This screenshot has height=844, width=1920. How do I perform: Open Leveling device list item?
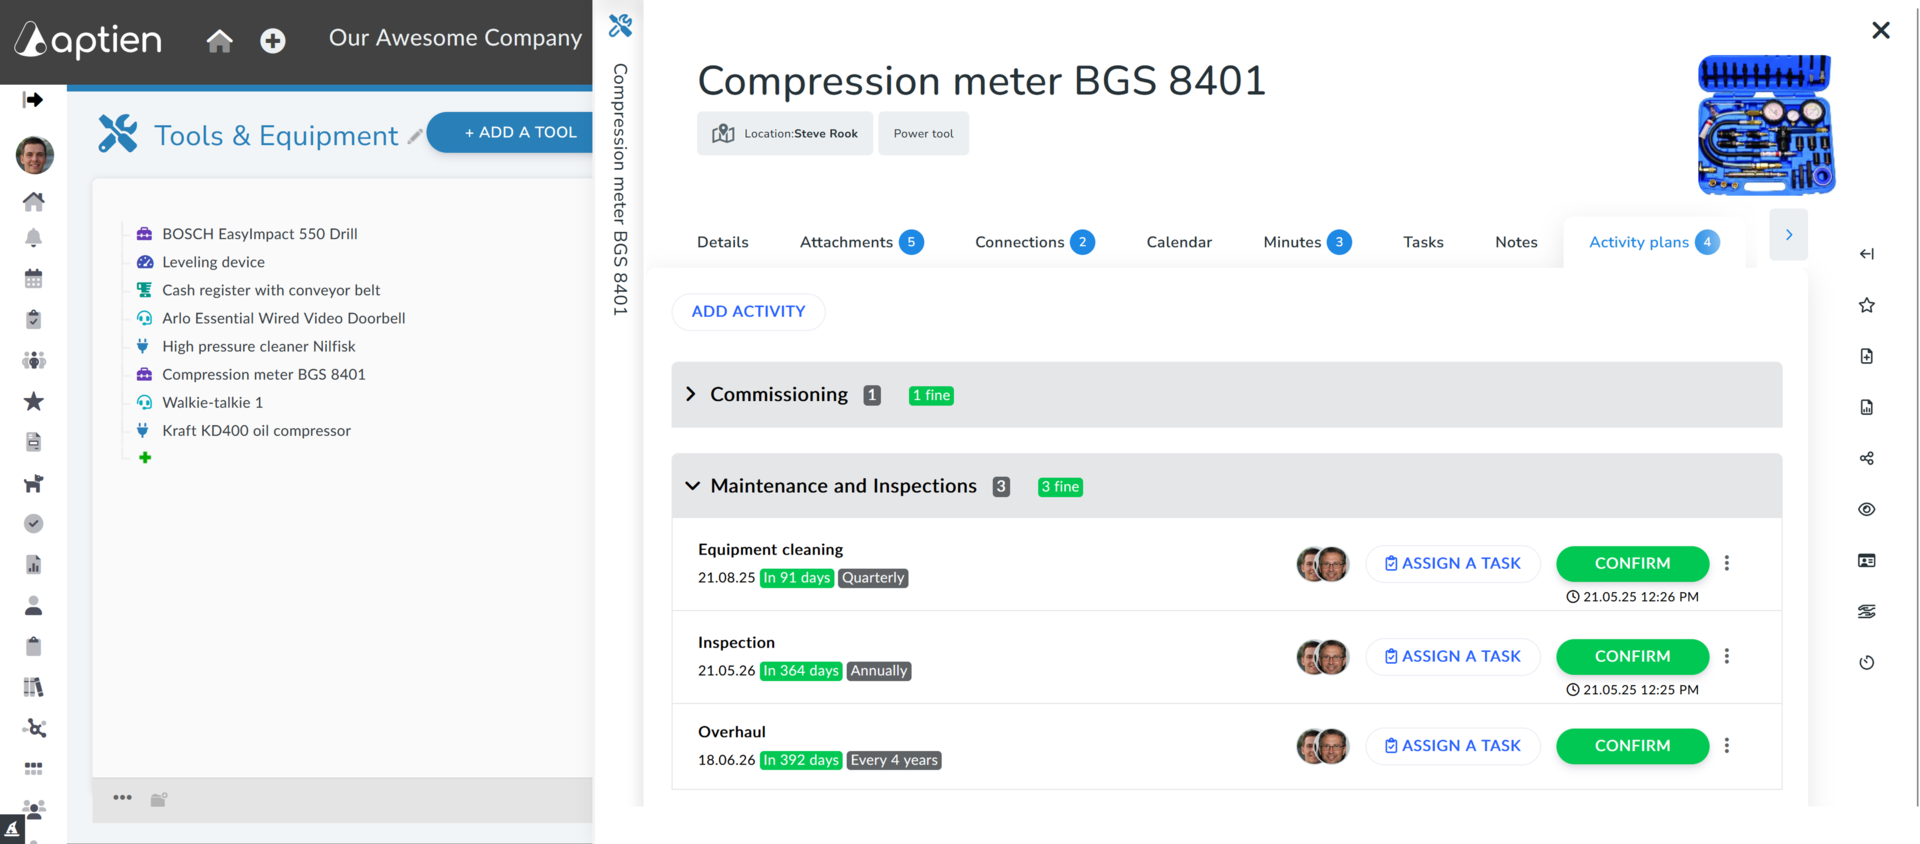(213, 262)
